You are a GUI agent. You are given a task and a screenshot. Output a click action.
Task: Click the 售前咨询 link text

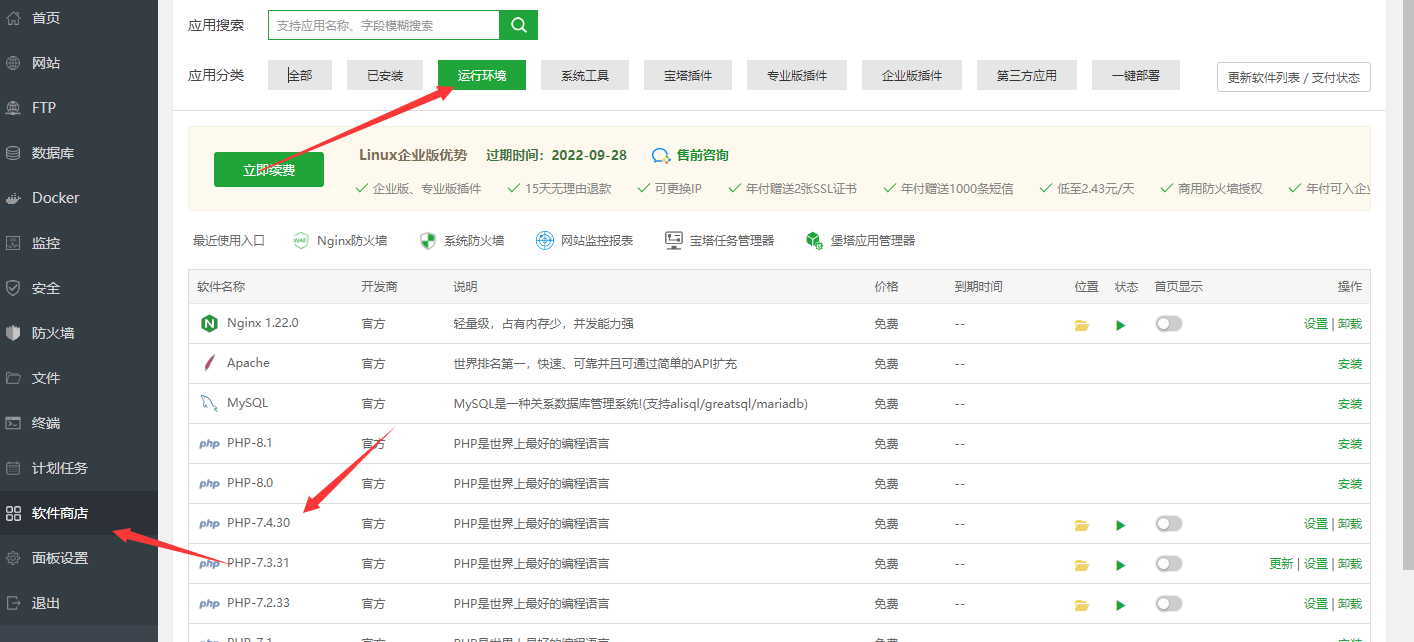703,156
